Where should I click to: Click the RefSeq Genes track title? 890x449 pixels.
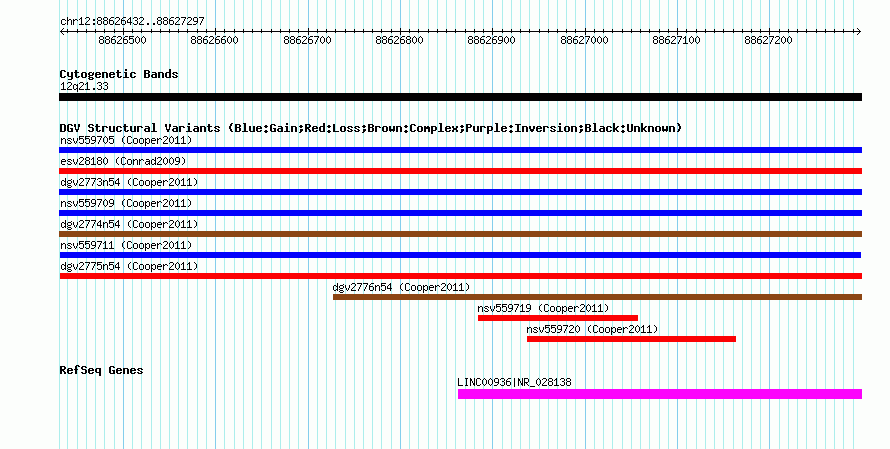pyautogui.click(x=101, y=370)
